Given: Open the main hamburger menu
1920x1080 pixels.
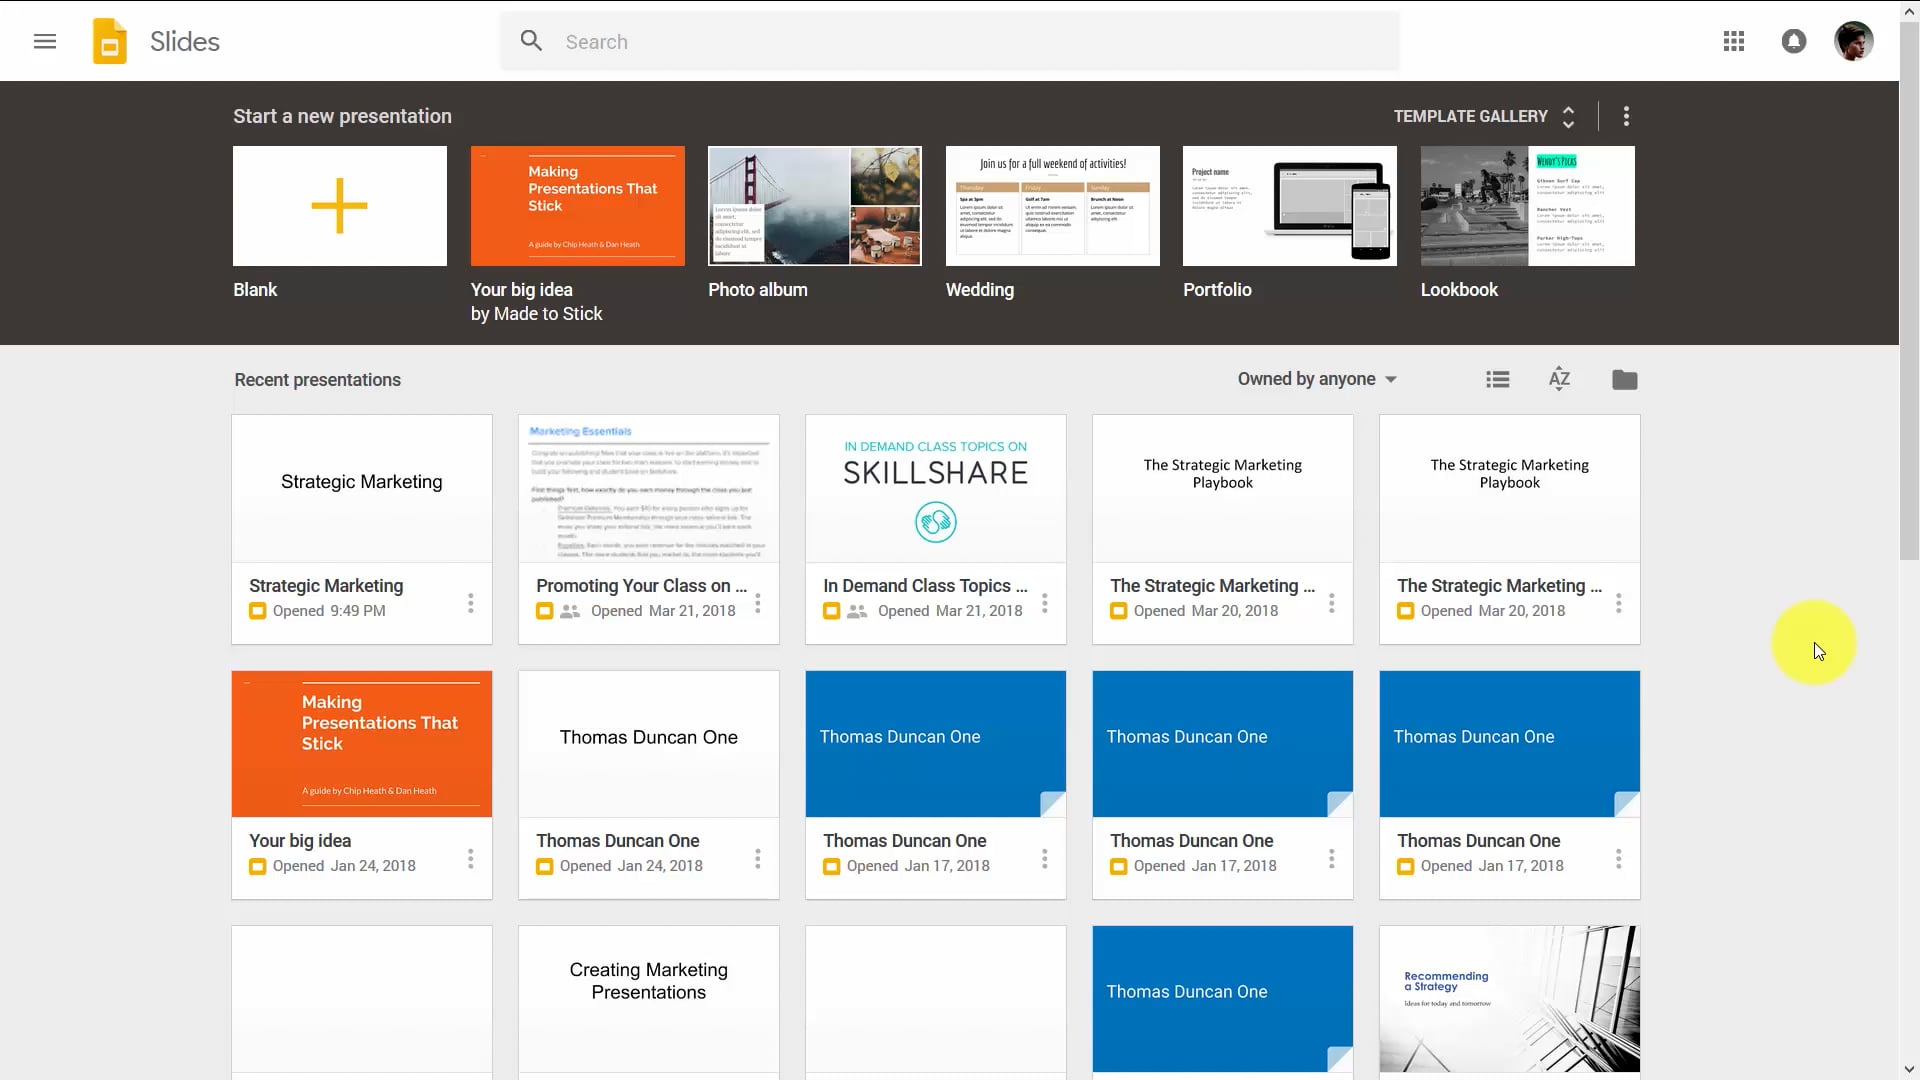Looking at the screenshot, I should coord(44,41).
